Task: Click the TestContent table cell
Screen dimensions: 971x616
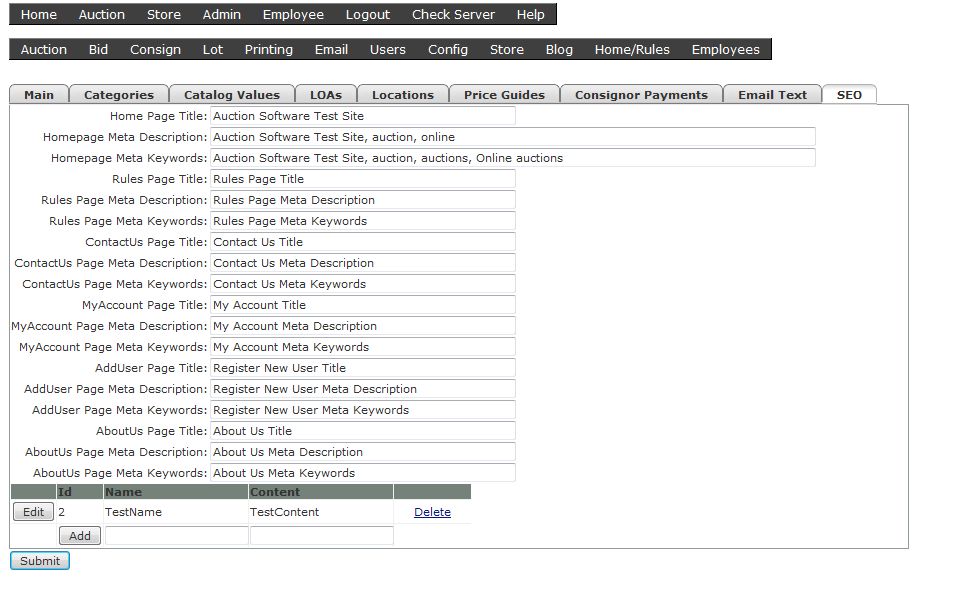Action: point(321,512)
